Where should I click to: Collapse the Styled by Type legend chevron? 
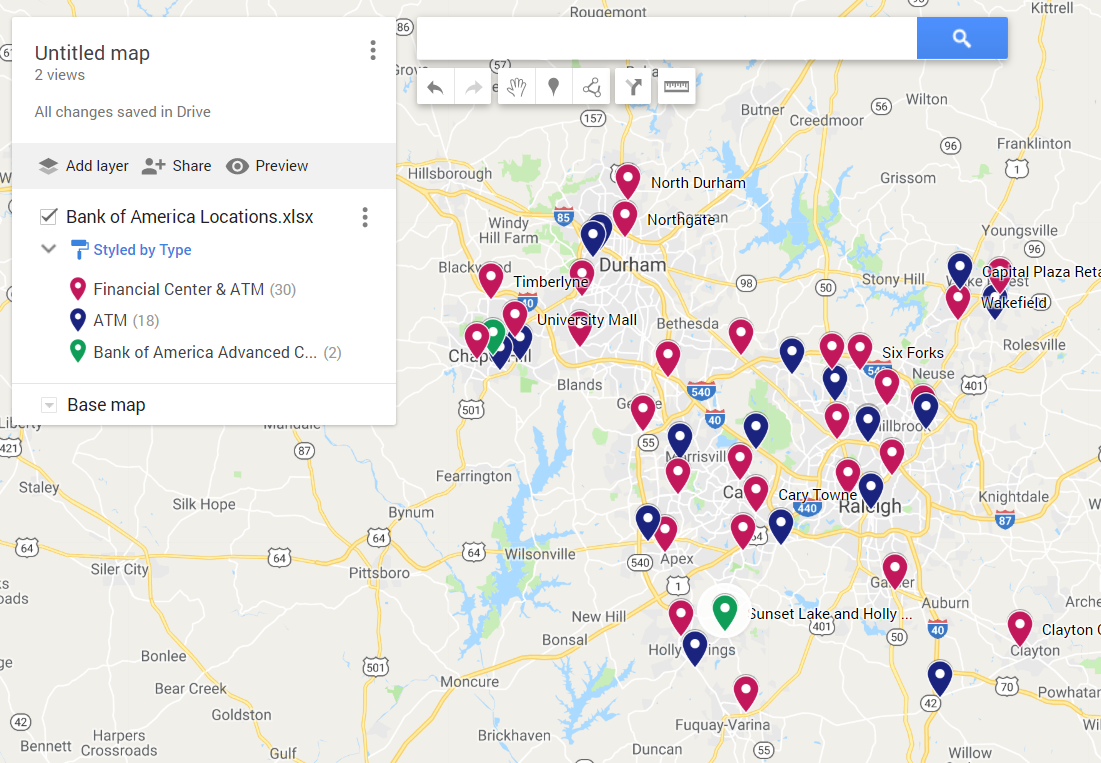point(48,248)
